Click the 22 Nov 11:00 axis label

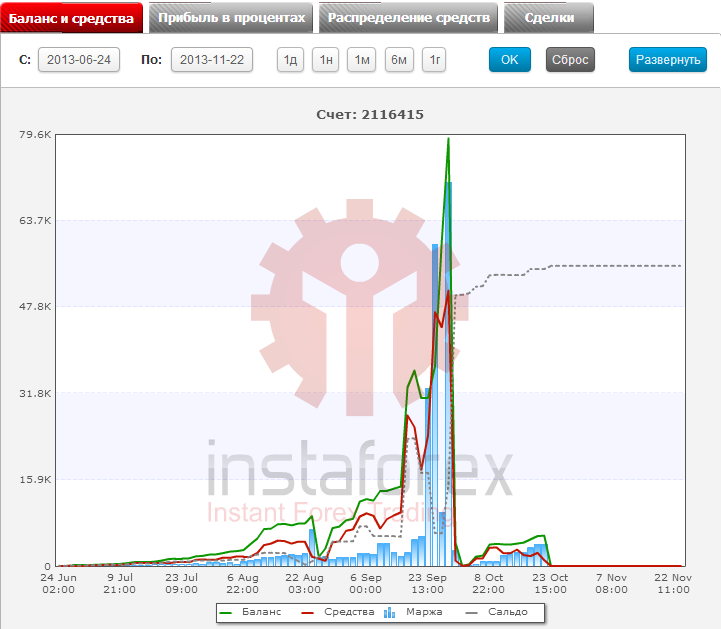673,583
